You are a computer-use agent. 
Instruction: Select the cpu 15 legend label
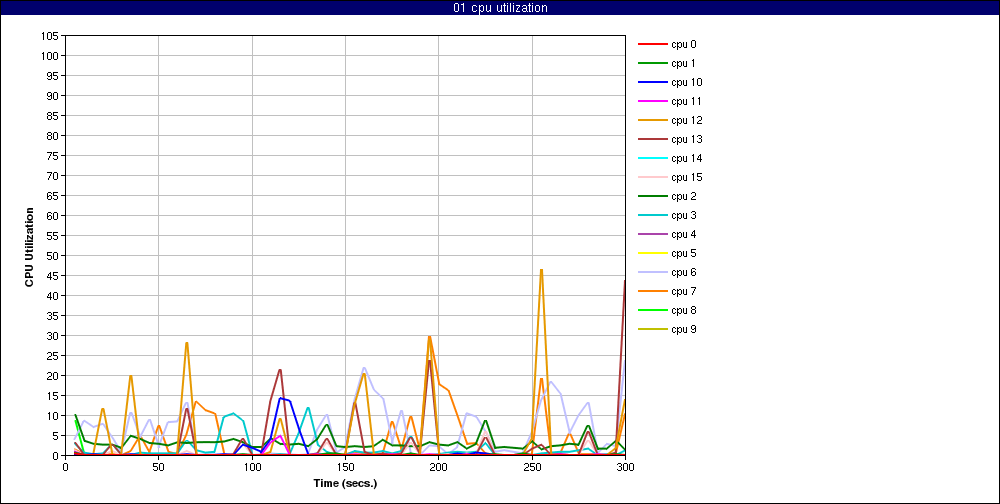pyautogui.click(x=687, y=177)
